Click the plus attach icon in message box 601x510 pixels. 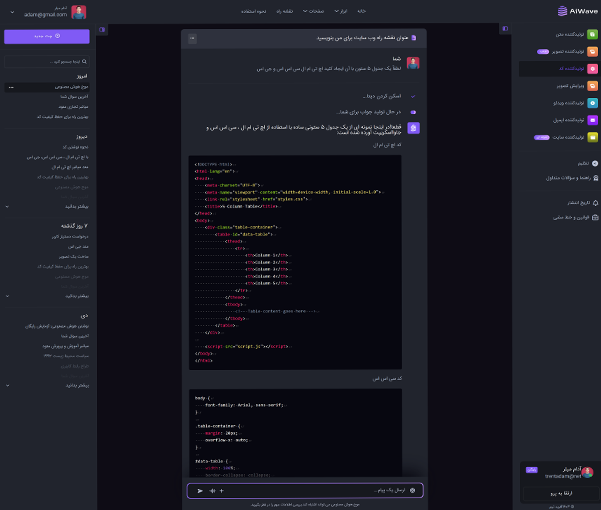point(222,491)
